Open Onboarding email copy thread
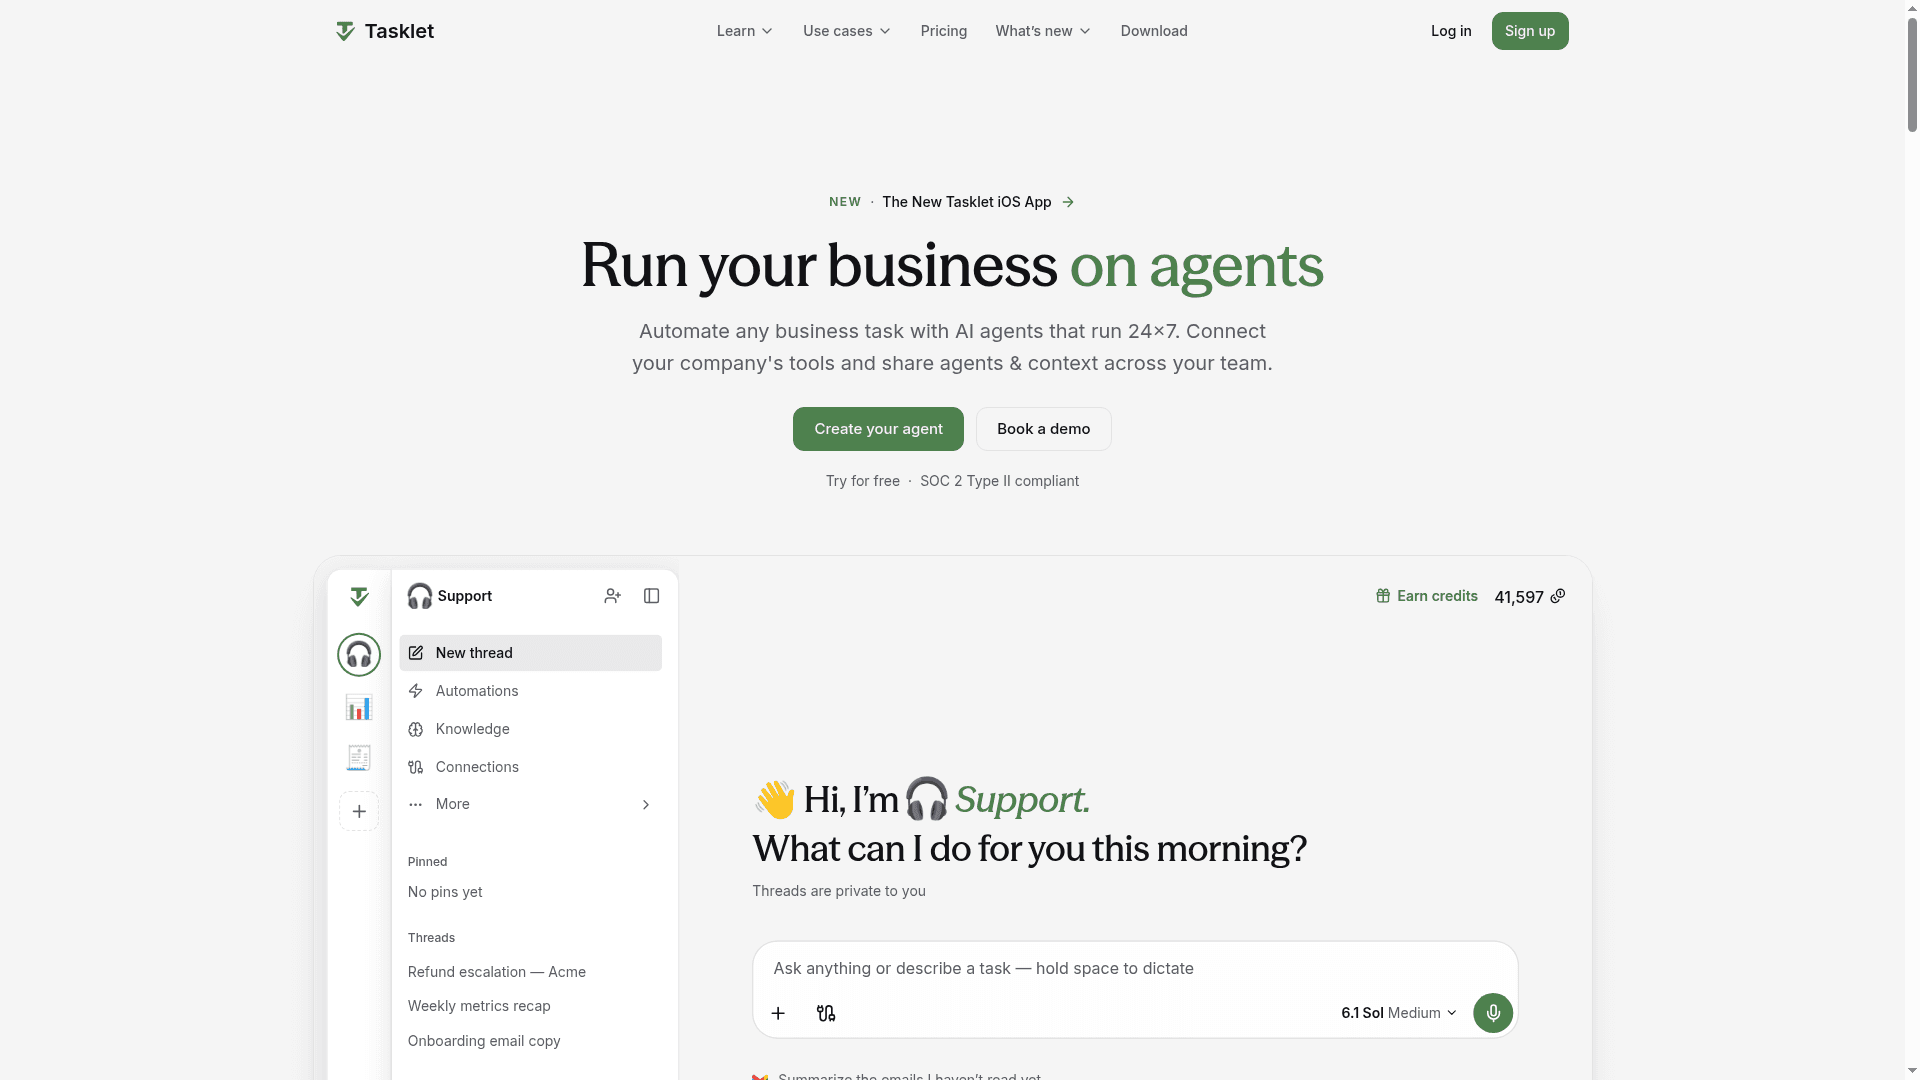1920x1080 pixels. click(x=484, y=1041)
